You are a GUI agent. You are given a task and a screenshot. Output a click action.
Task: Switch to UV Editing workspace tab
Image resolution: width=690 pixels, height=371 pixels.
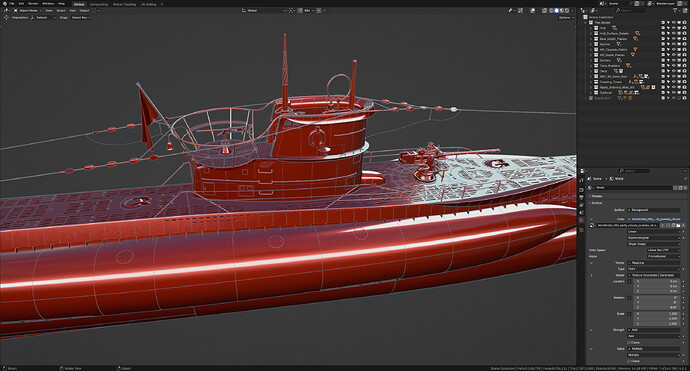click(x=149, y=4)
